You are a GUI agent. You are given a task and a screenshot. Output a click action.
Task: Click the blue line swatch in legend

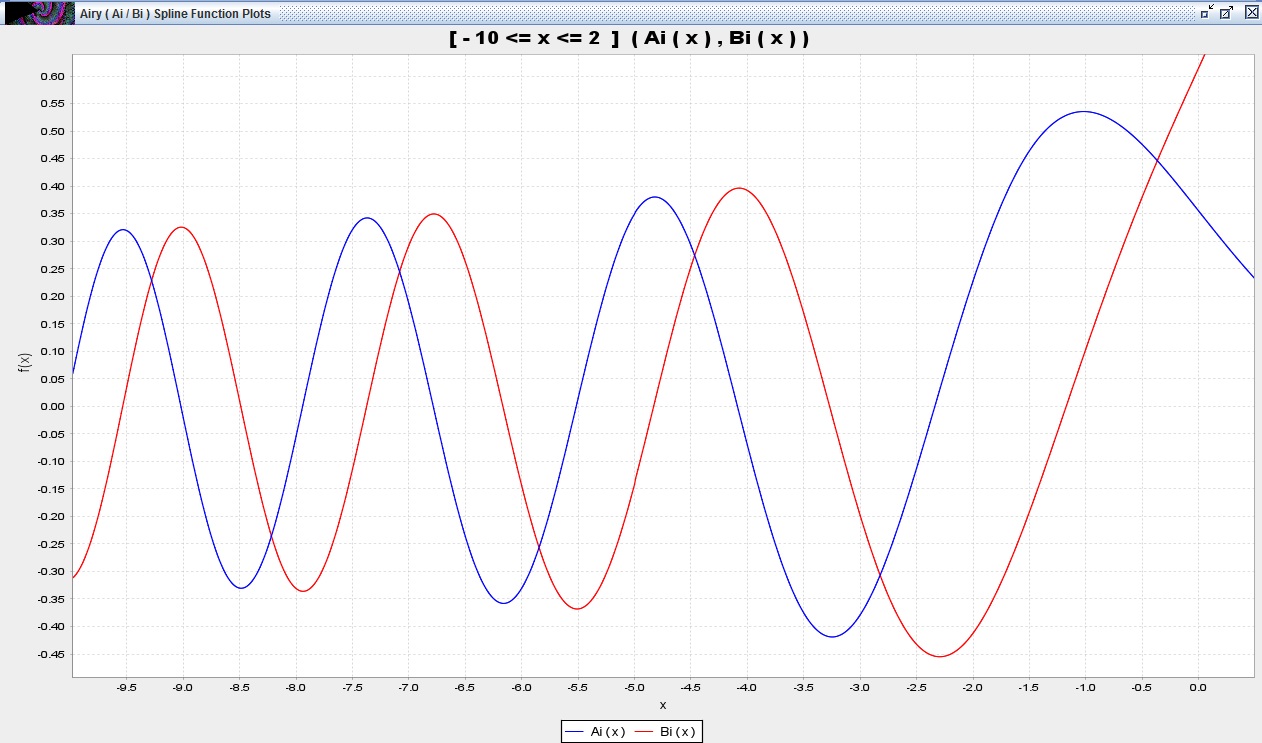click(575, 732)
